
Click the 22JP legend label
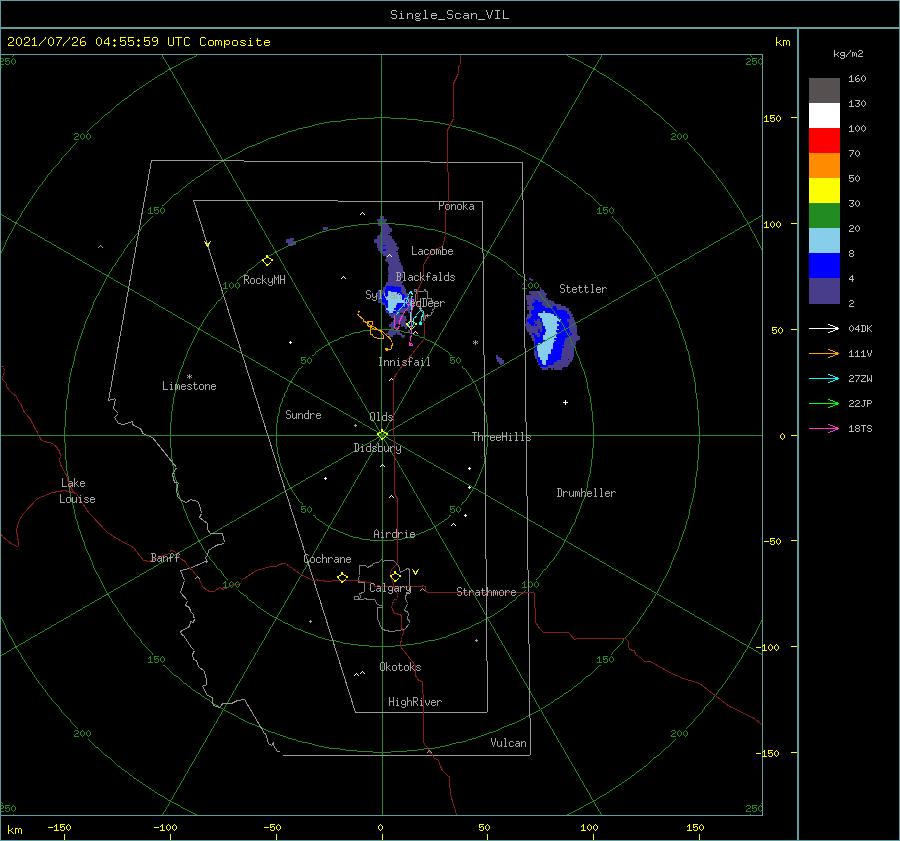(860, 404)
